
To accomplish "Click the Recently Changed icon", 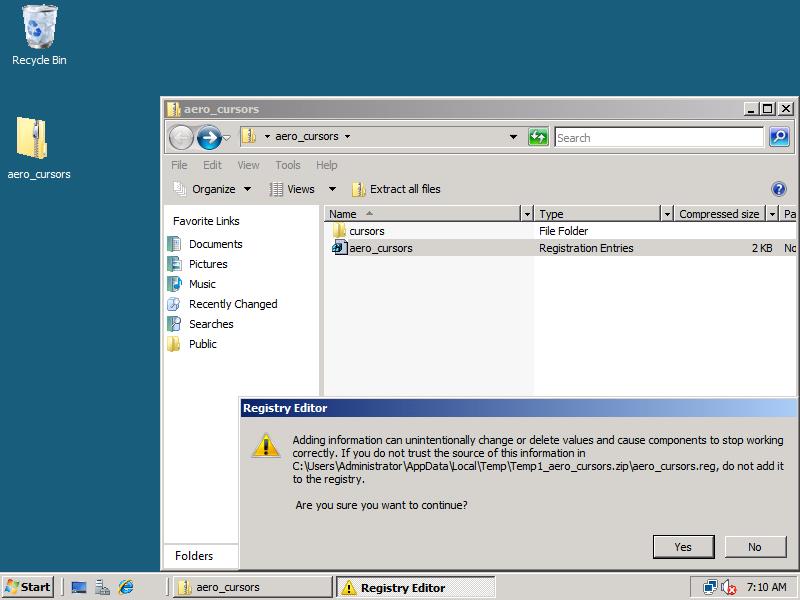I will click(174, 304).
